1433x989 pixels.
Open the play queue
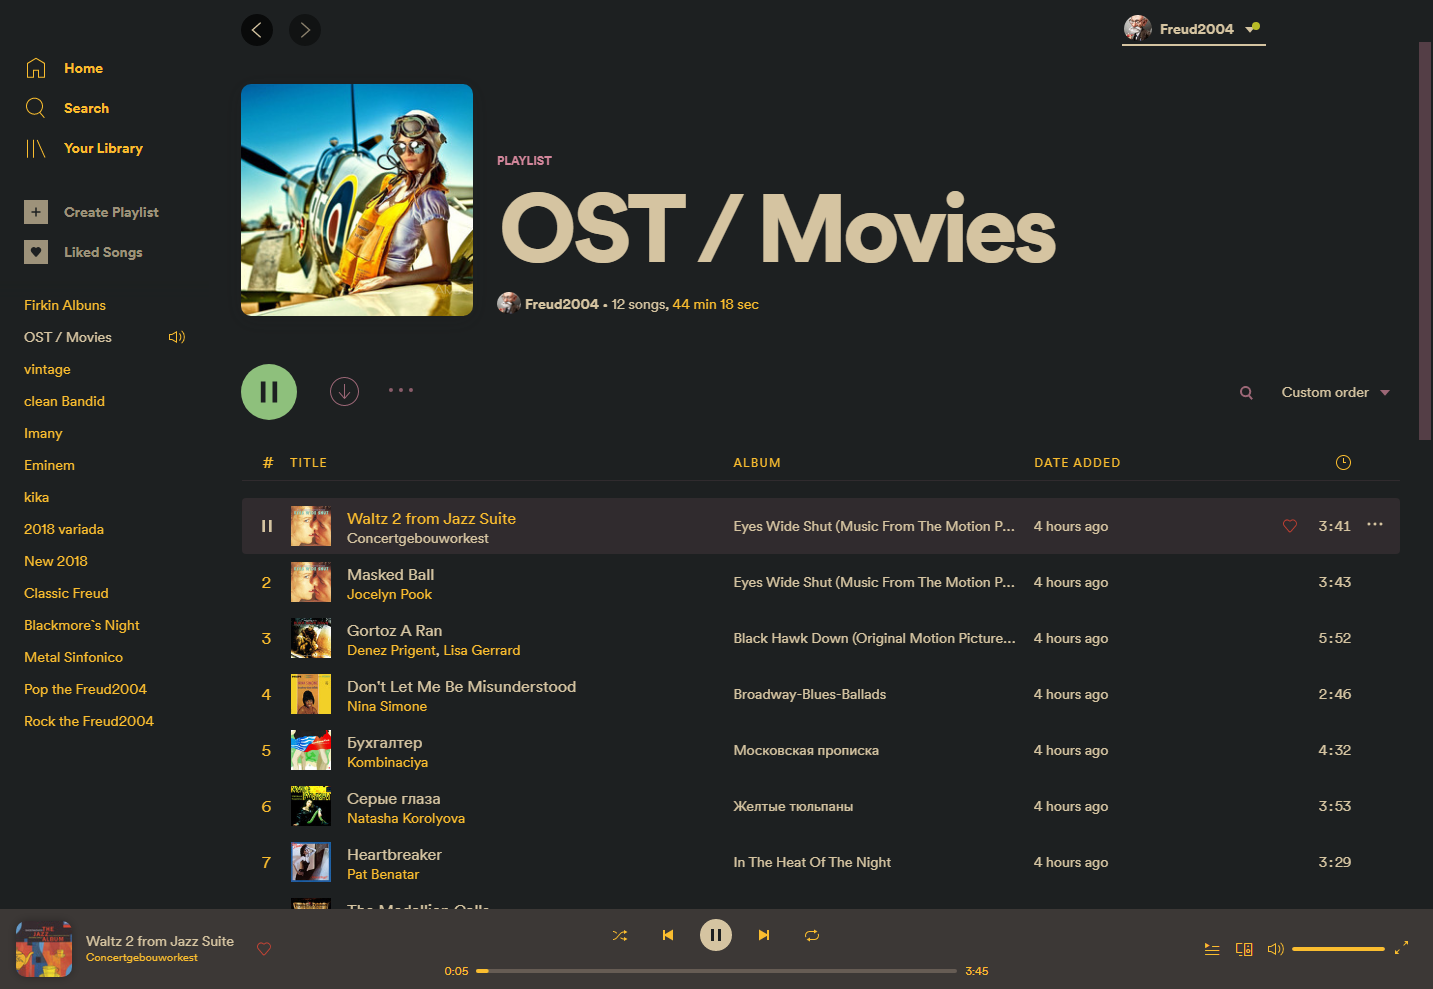1212,949
